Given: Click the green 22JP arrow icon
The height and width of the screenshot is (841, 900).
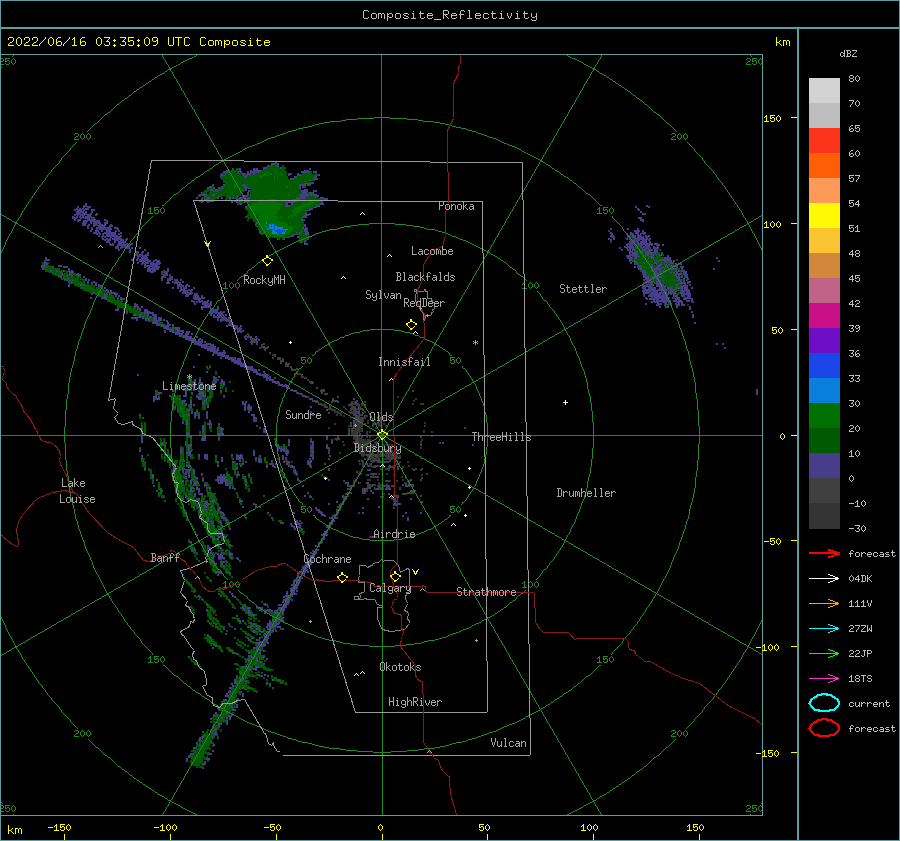Looking at the screenshot, I should (x=824, y=653).
